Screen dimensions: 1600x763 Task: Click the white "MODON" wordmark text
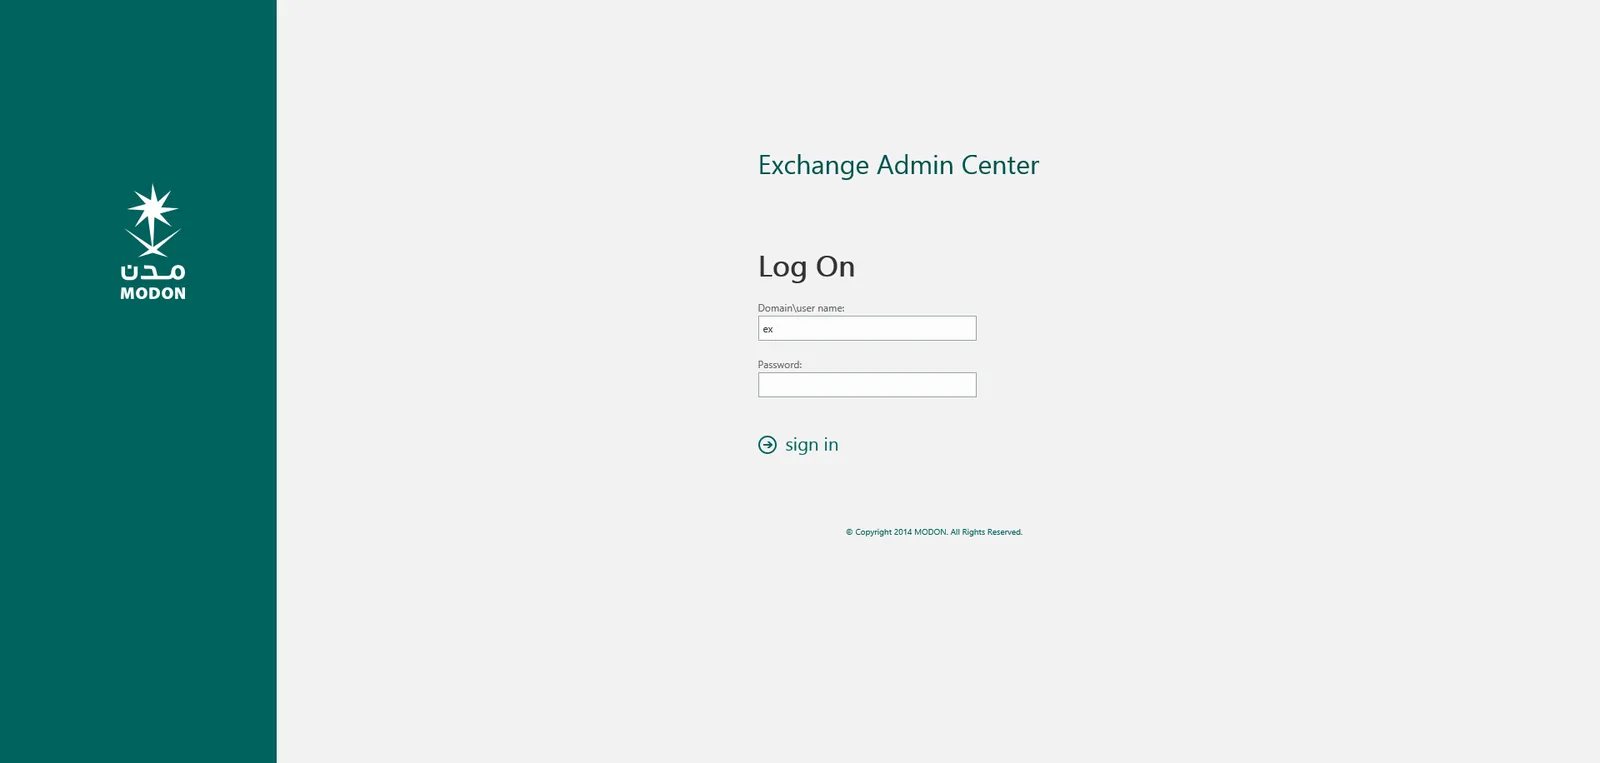153,293
